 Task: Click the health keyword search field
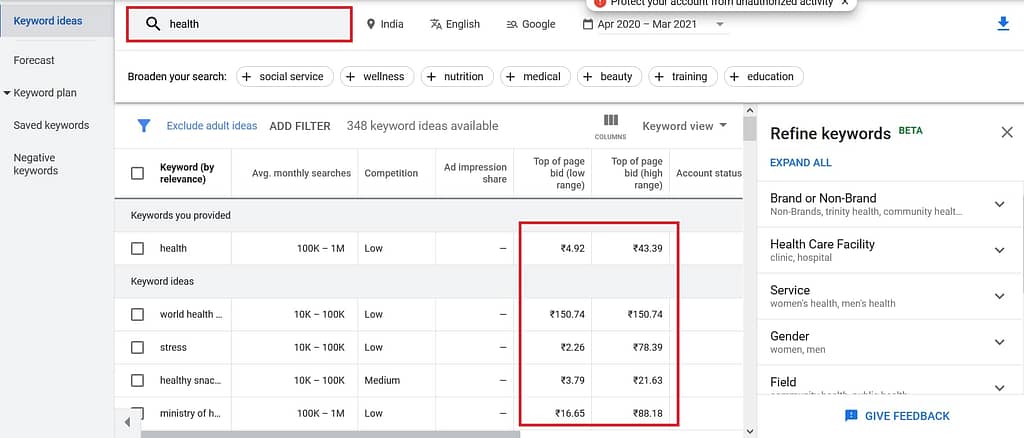(239, 24)
